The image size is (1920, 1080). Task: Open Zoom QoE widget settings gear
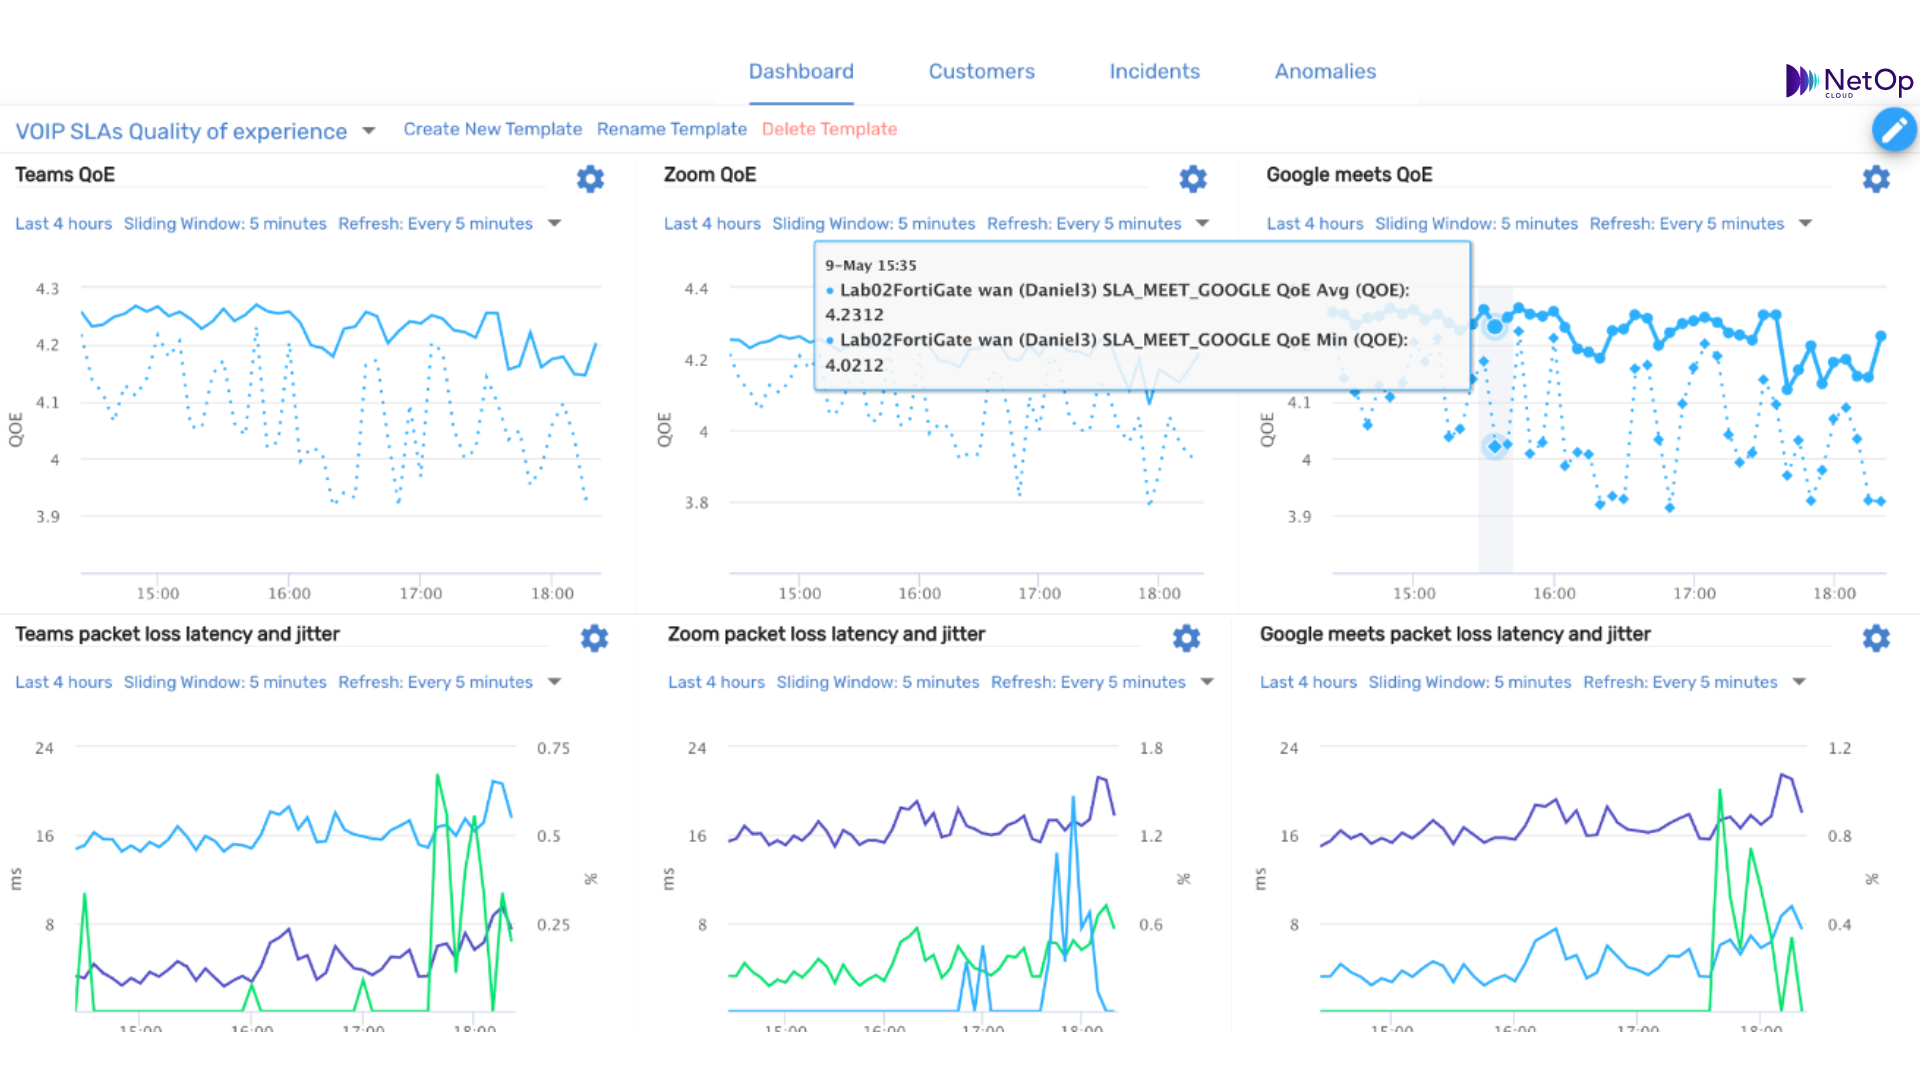click(1192, 179)
